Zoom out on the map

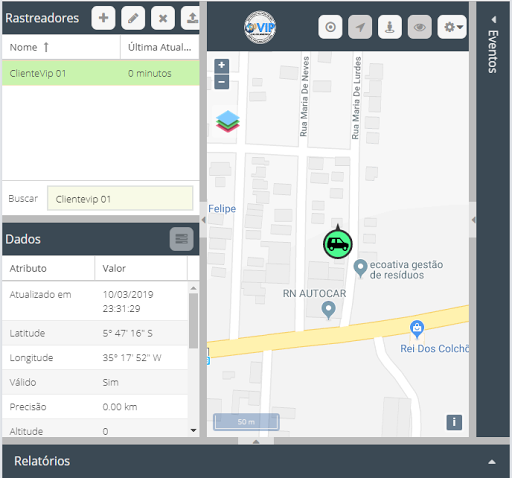(222, 82)
